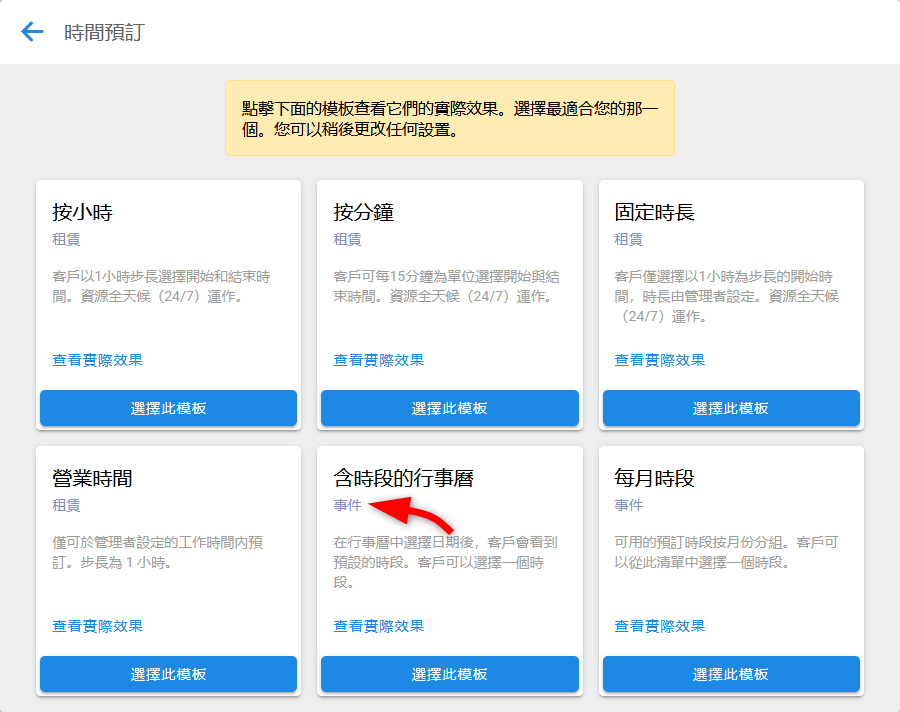View 查看實際效果 link under 營業時間
The image size is (900, 712).
tap(97, 626)
